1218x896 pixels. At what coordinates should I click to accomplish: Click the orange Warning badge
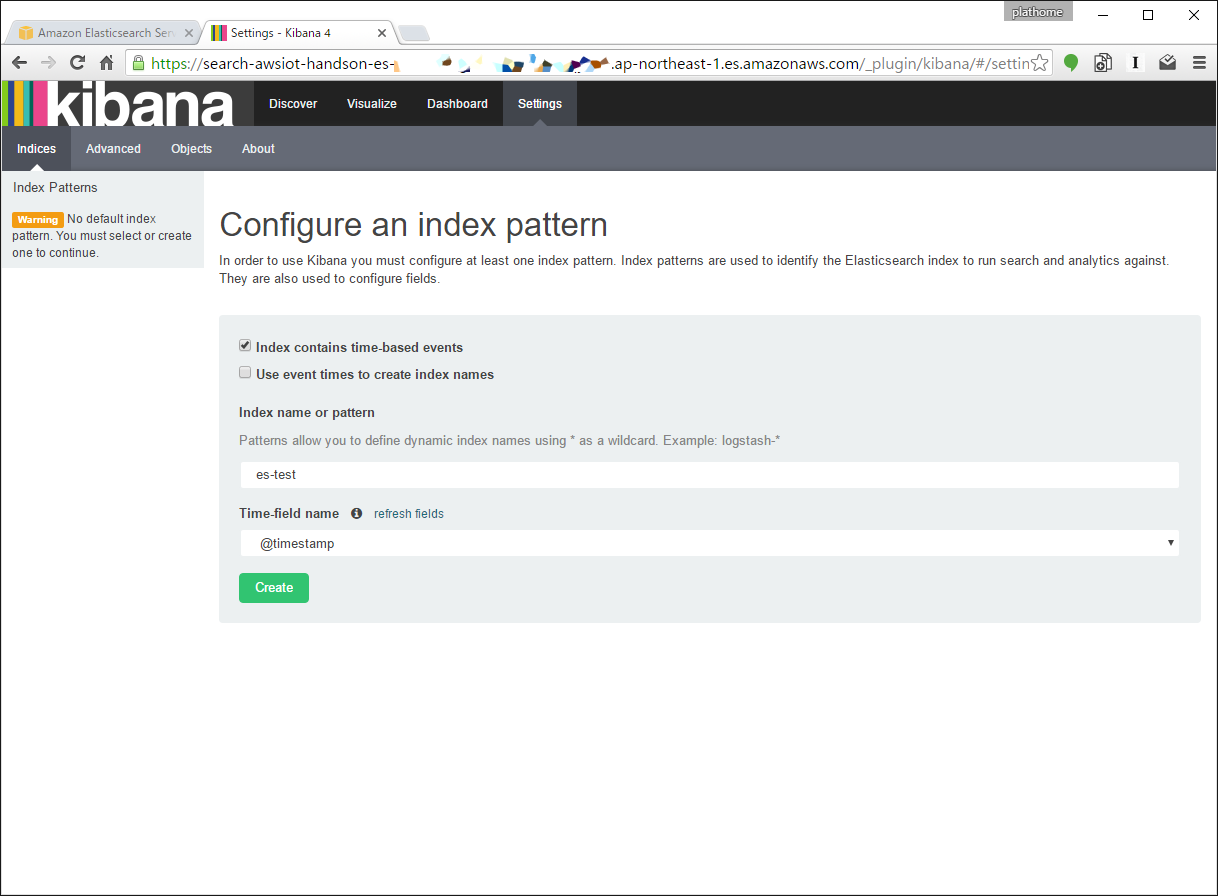pos(38,220)
